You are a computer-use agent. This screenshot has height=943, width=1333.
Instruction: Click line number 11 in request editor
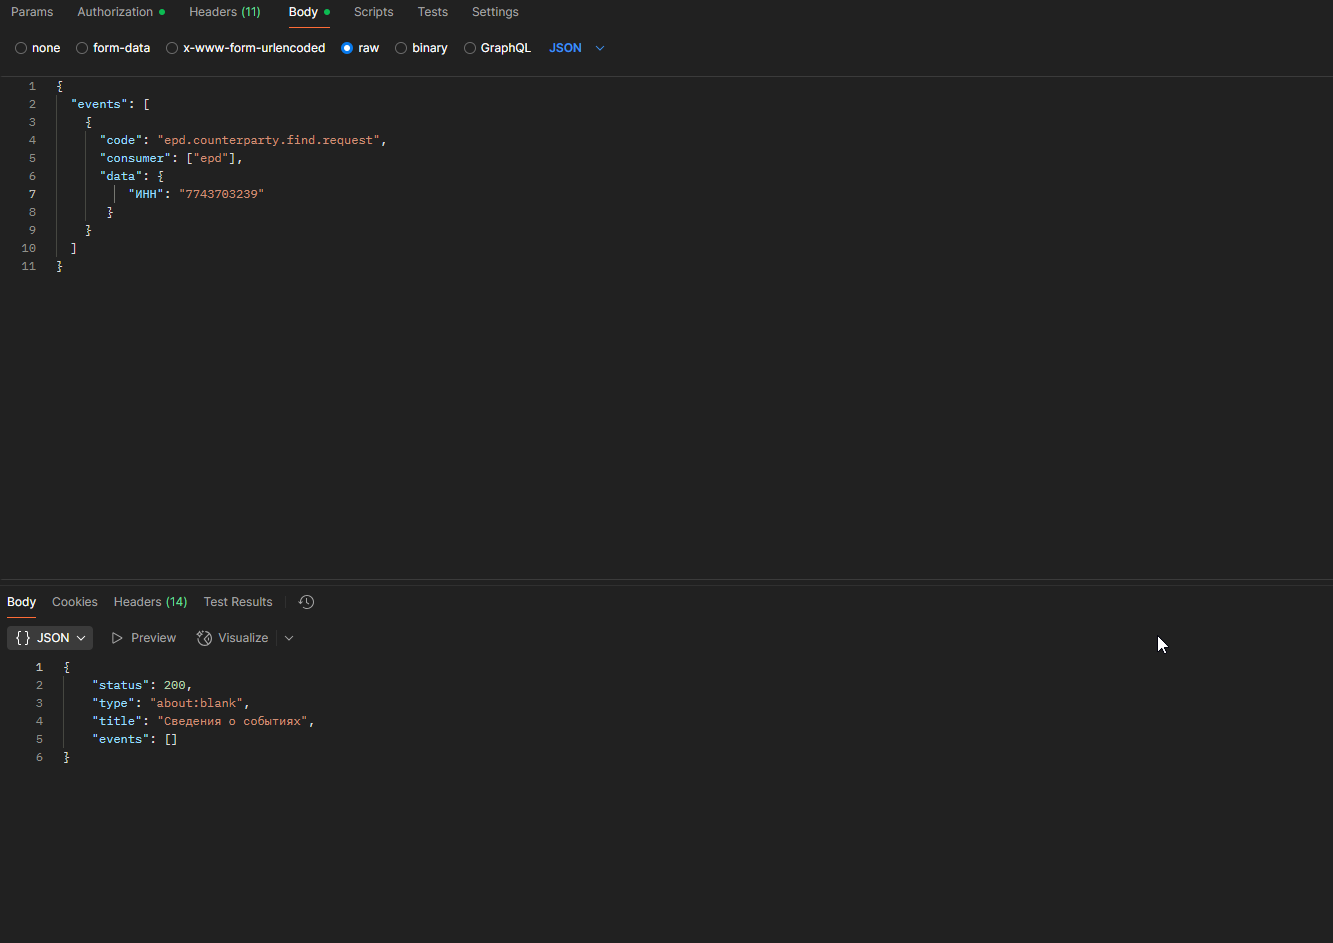click(x=28, y=266)
